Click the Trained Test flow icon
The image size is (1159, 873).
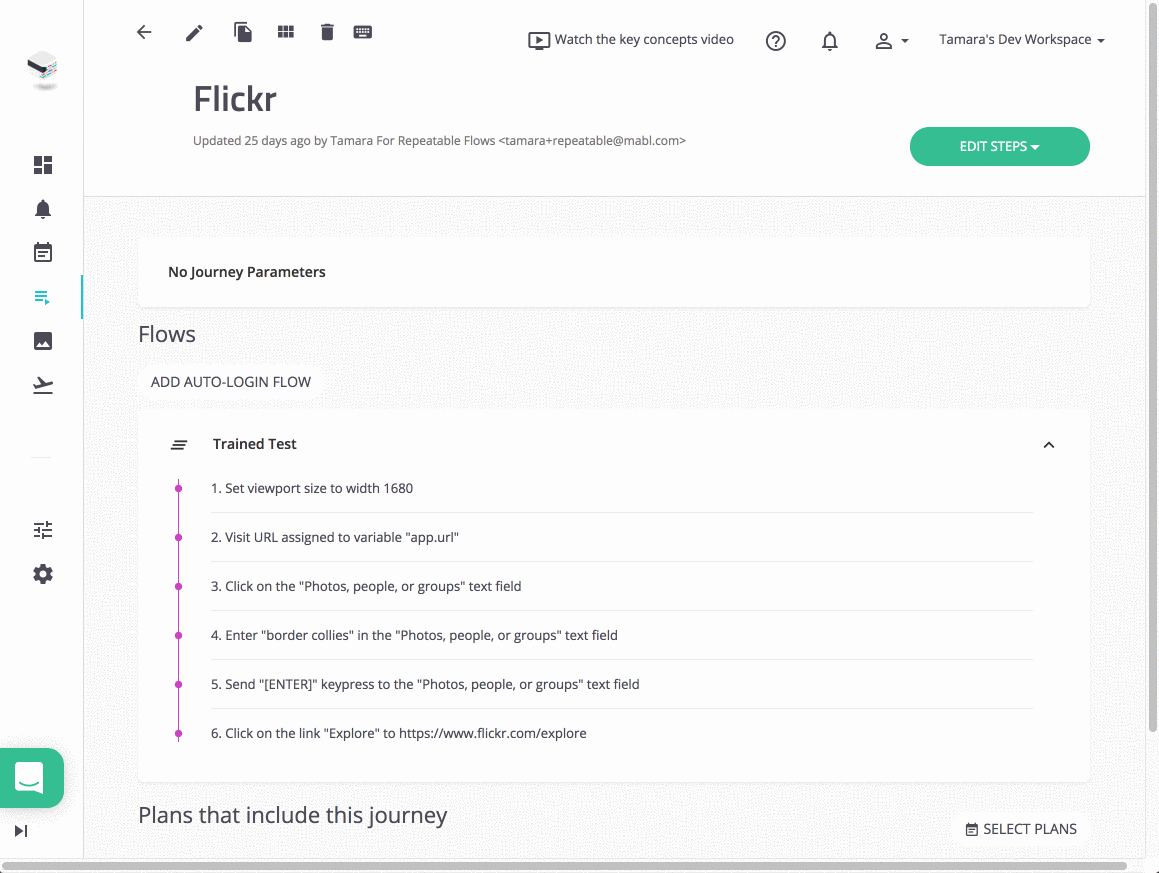point(179,444)
